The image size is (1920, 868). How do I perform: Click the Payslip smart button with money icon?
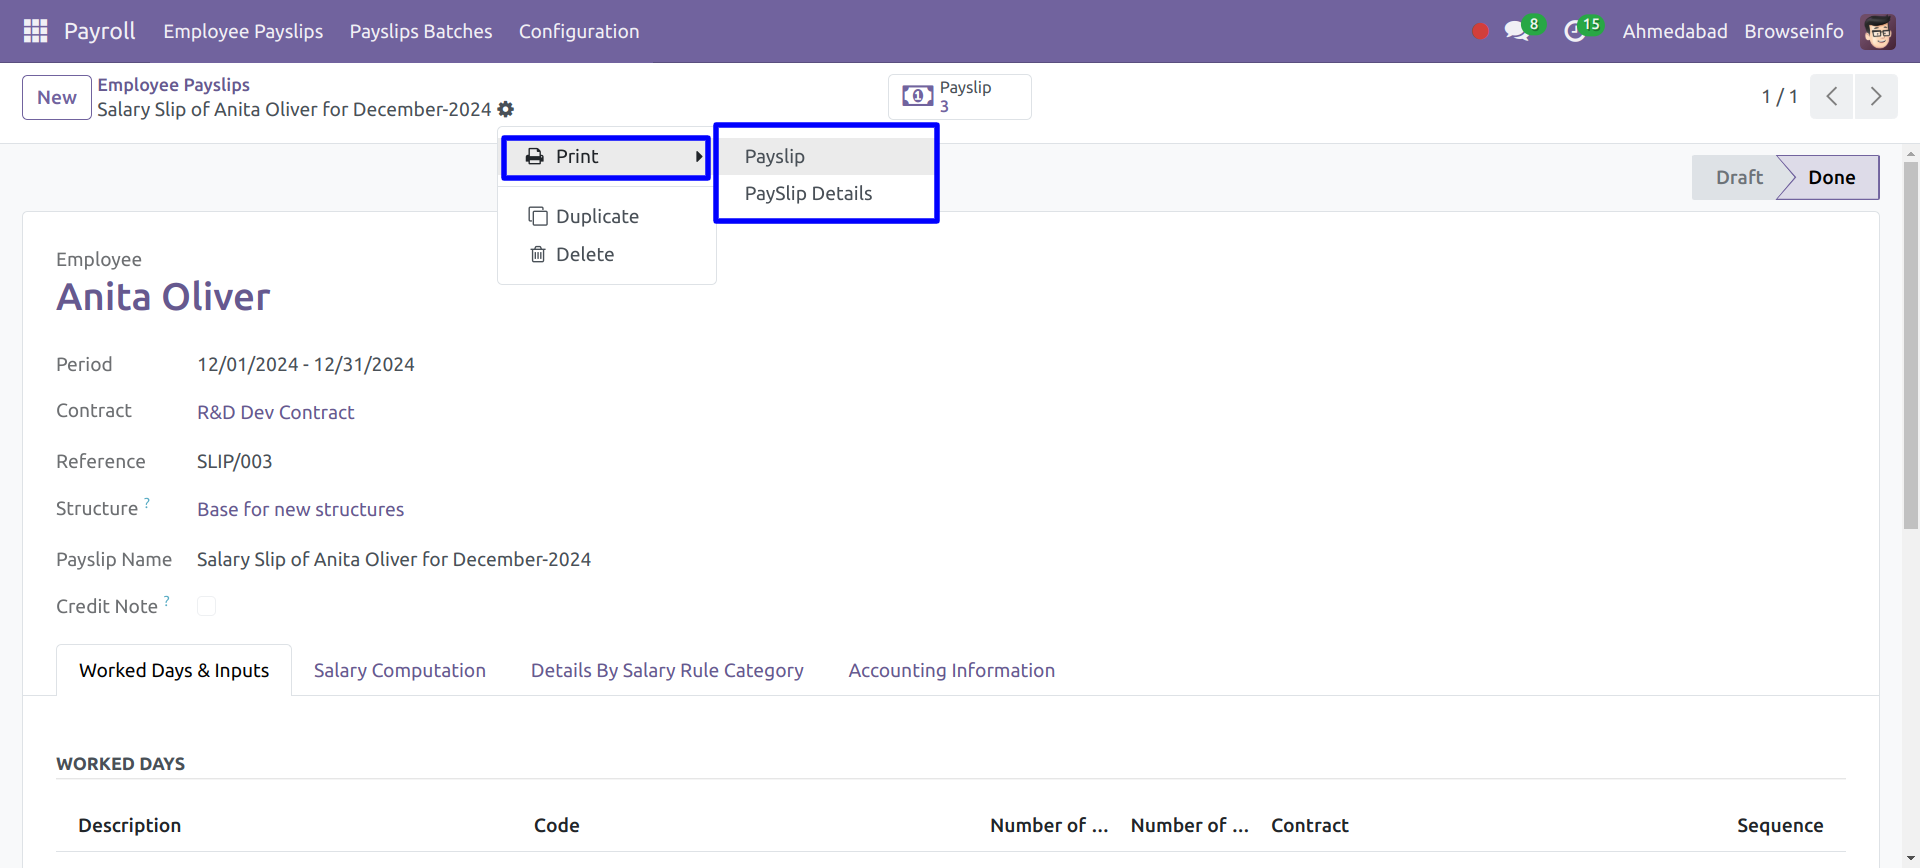click(x=959, y=97)
